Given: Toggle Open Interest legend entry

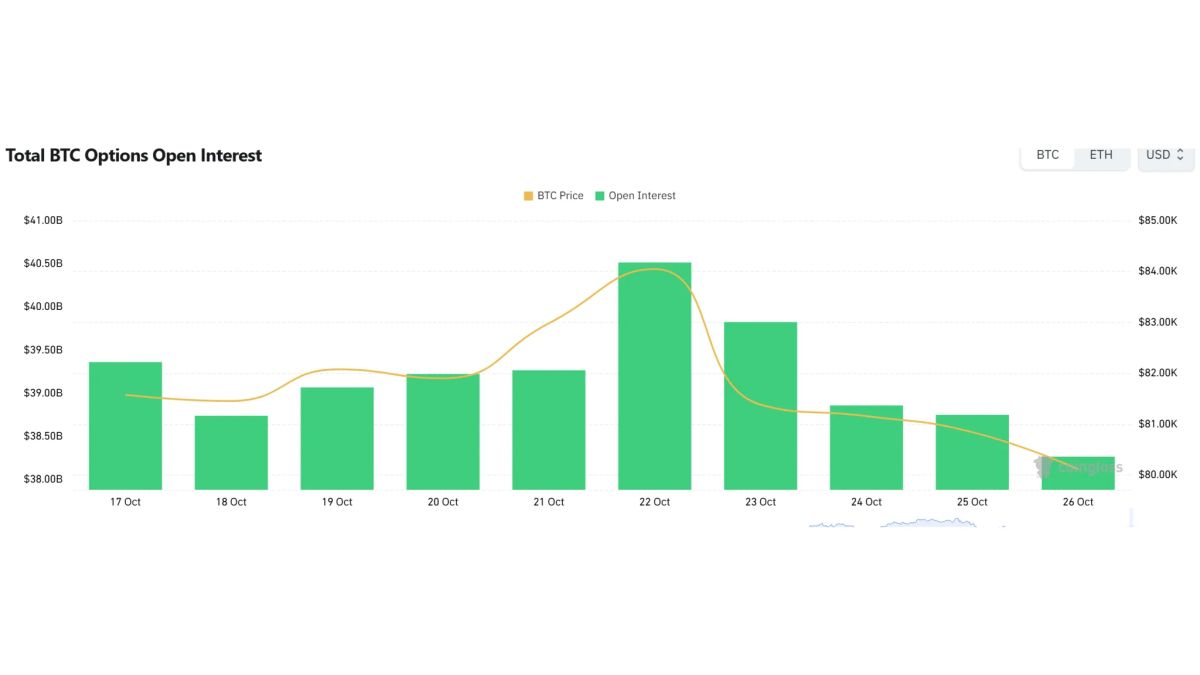Looking at the screenshot, I should click(x=635, y=196).
